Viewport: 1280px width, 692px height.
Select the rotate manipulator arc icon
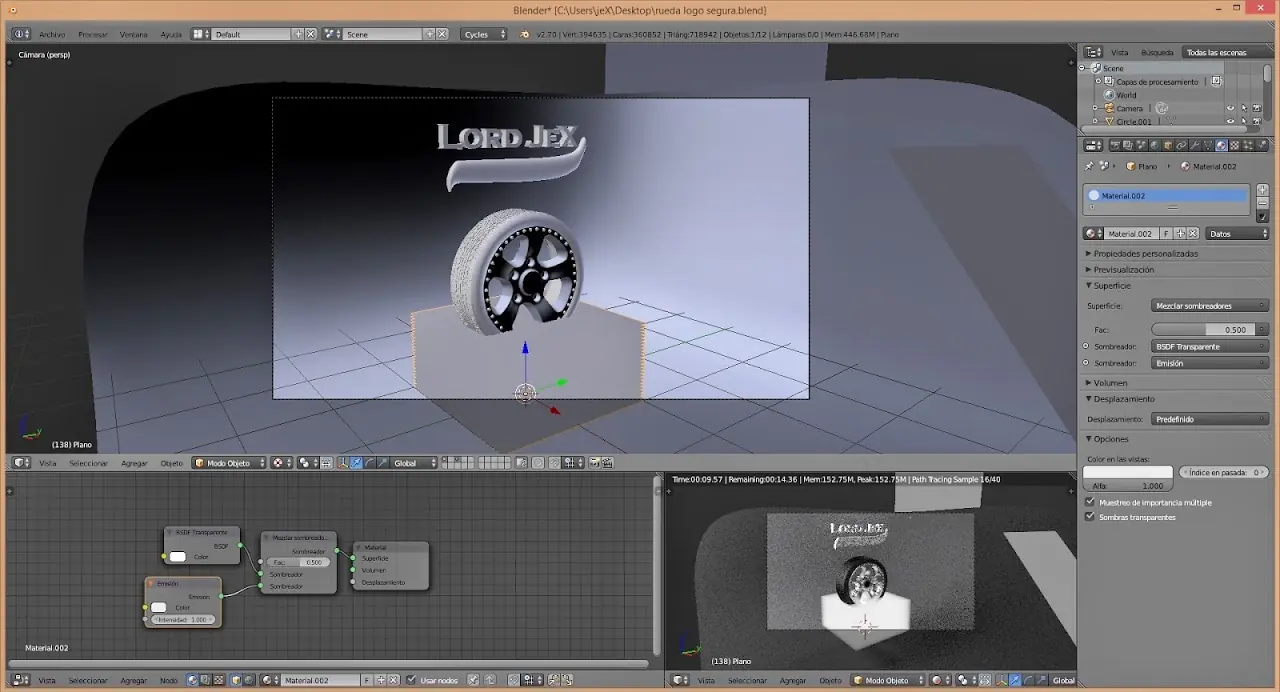pyautogui.click(x=370, y=463)
